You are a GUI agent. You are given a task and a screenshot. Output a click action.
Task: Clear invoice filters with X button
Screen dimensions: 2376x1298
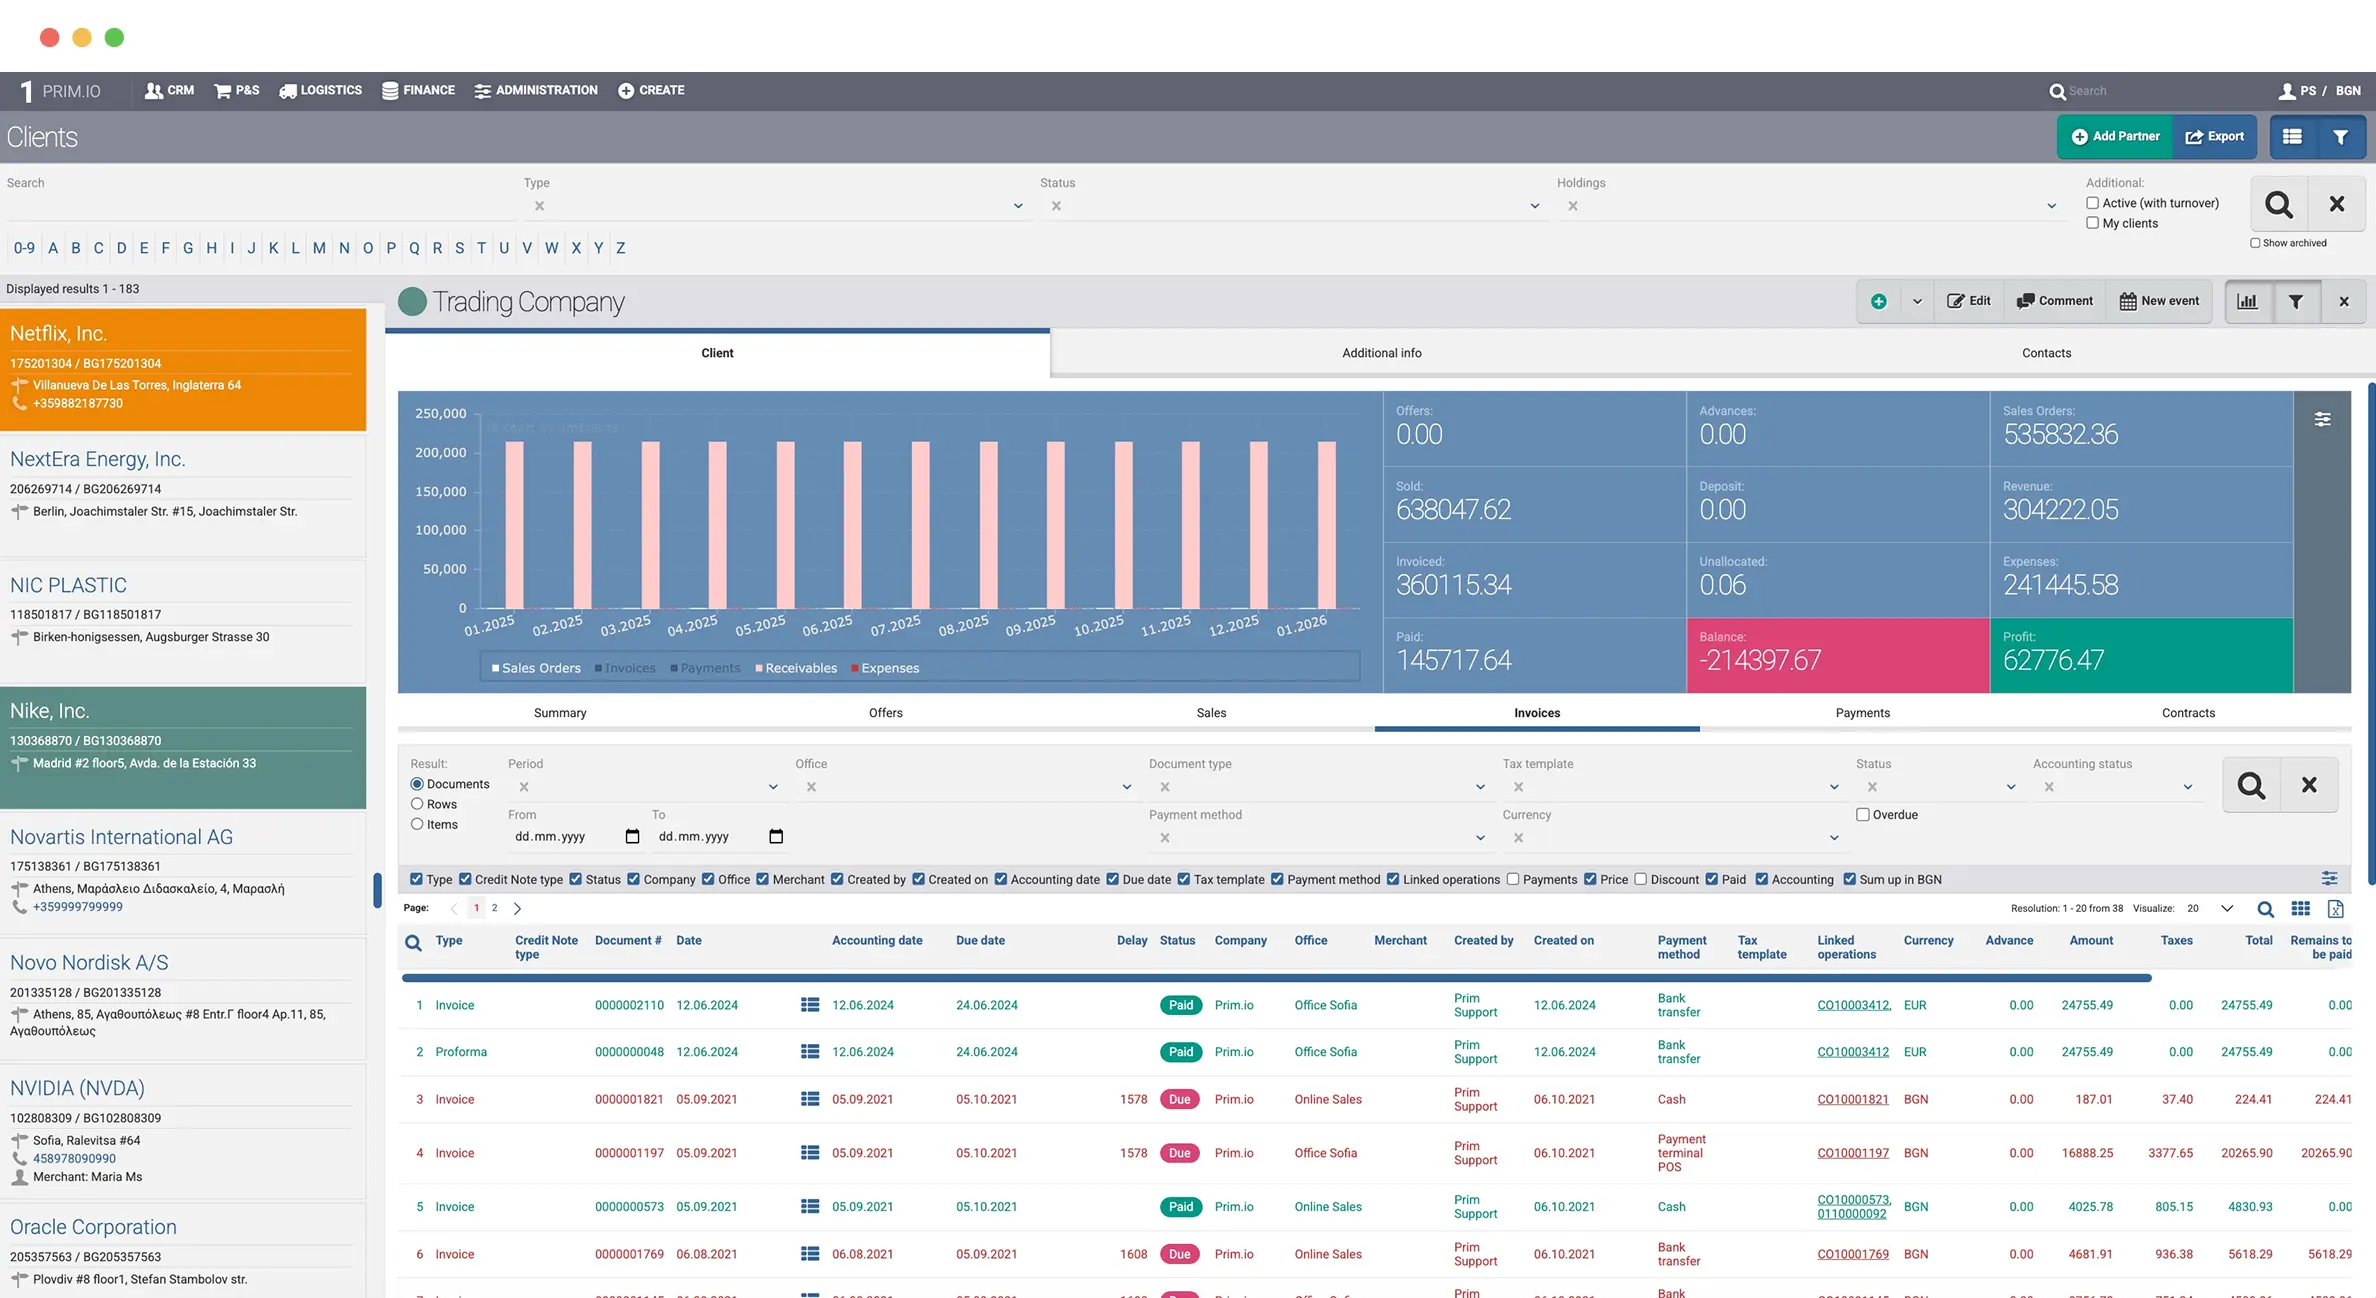[2309, 785]
